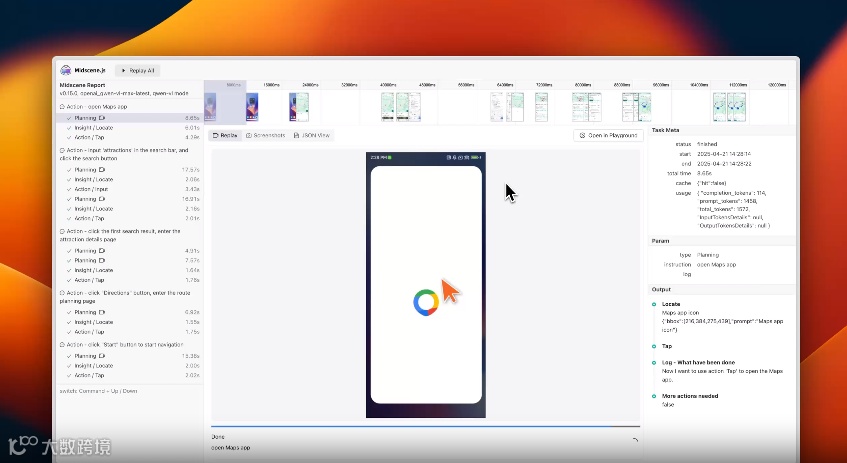The height and width of the screenshot is (463, 847).
Task: Click the 'Action - open Maps app' group header
Action: (x=93, y=107)
